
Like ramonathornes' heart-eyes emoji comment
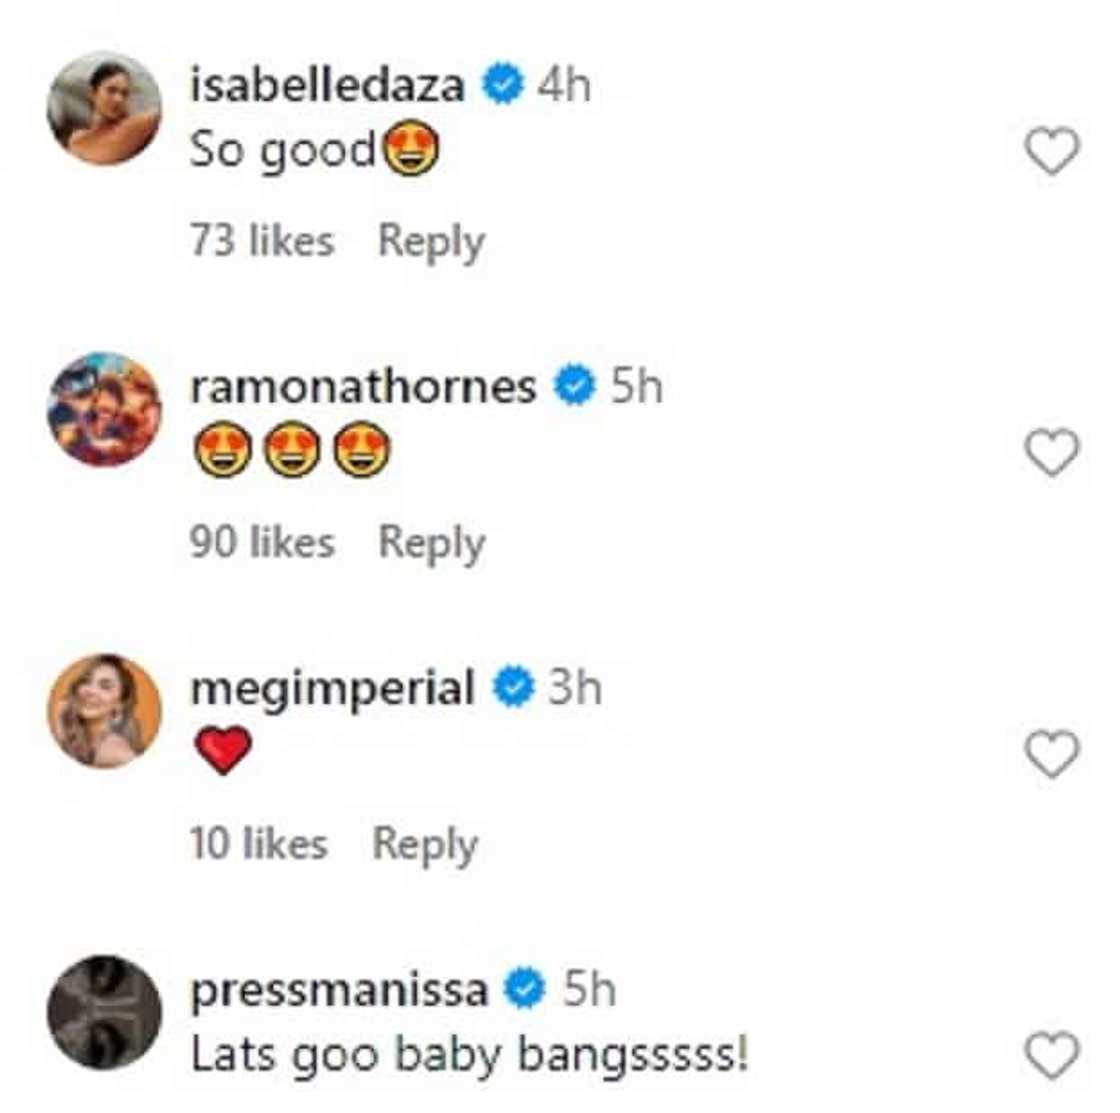pyautogui.click(x=1052, y=453)
